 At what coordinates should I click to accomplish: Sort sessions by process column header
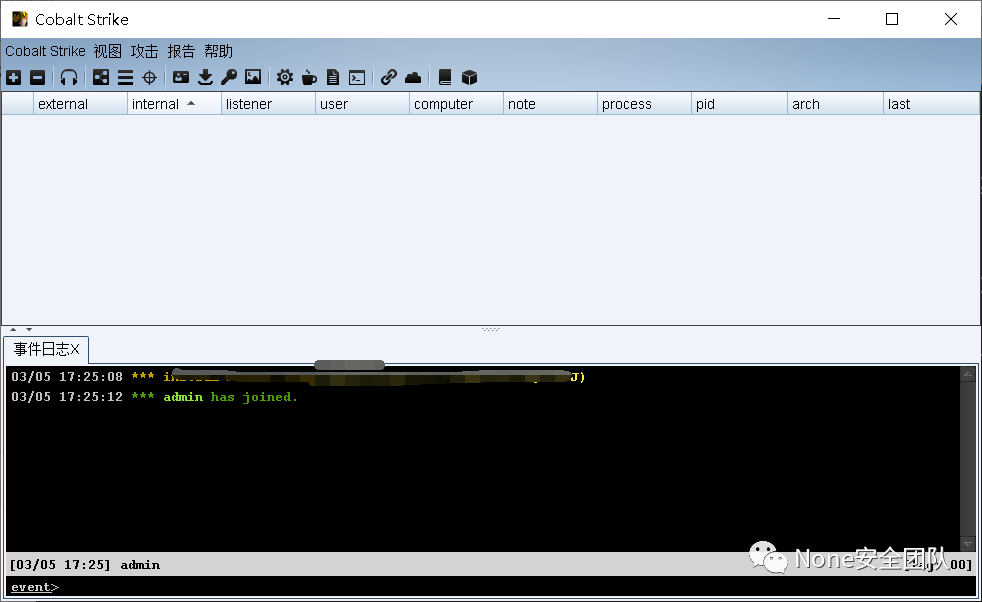click(644, 104)
